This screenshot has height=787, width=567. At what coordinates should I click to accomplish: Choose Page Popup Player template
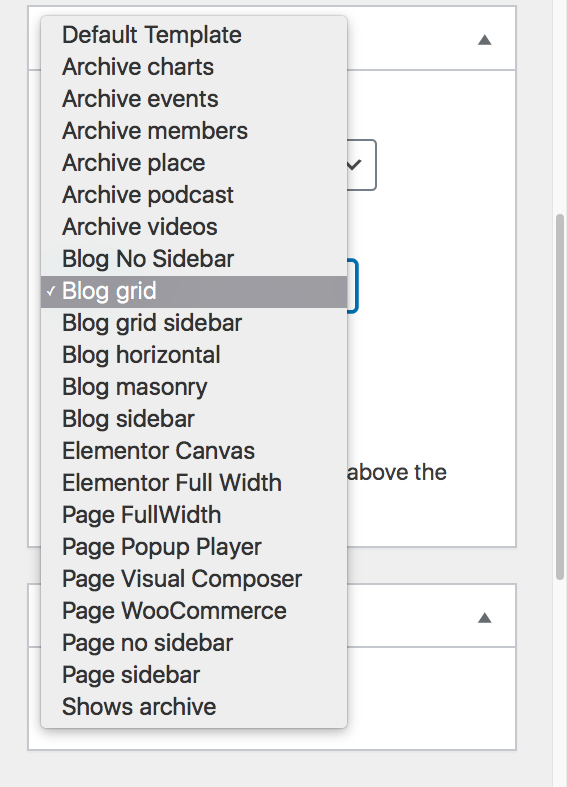click(194, 547)
